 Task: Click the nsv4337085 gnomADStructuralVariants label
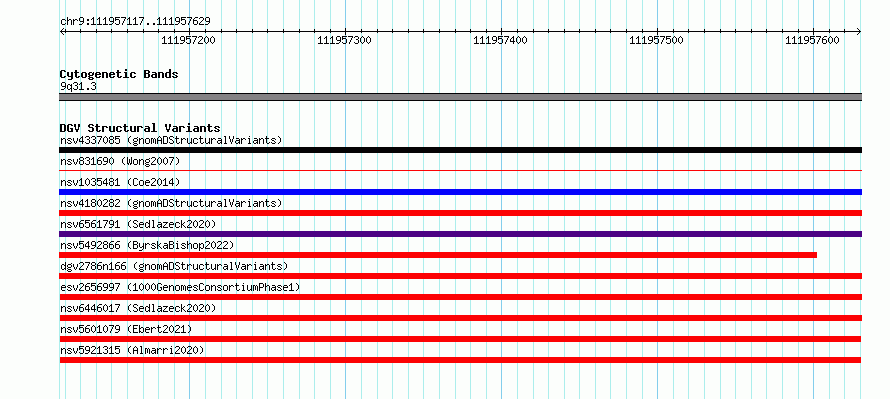point(171,140)
